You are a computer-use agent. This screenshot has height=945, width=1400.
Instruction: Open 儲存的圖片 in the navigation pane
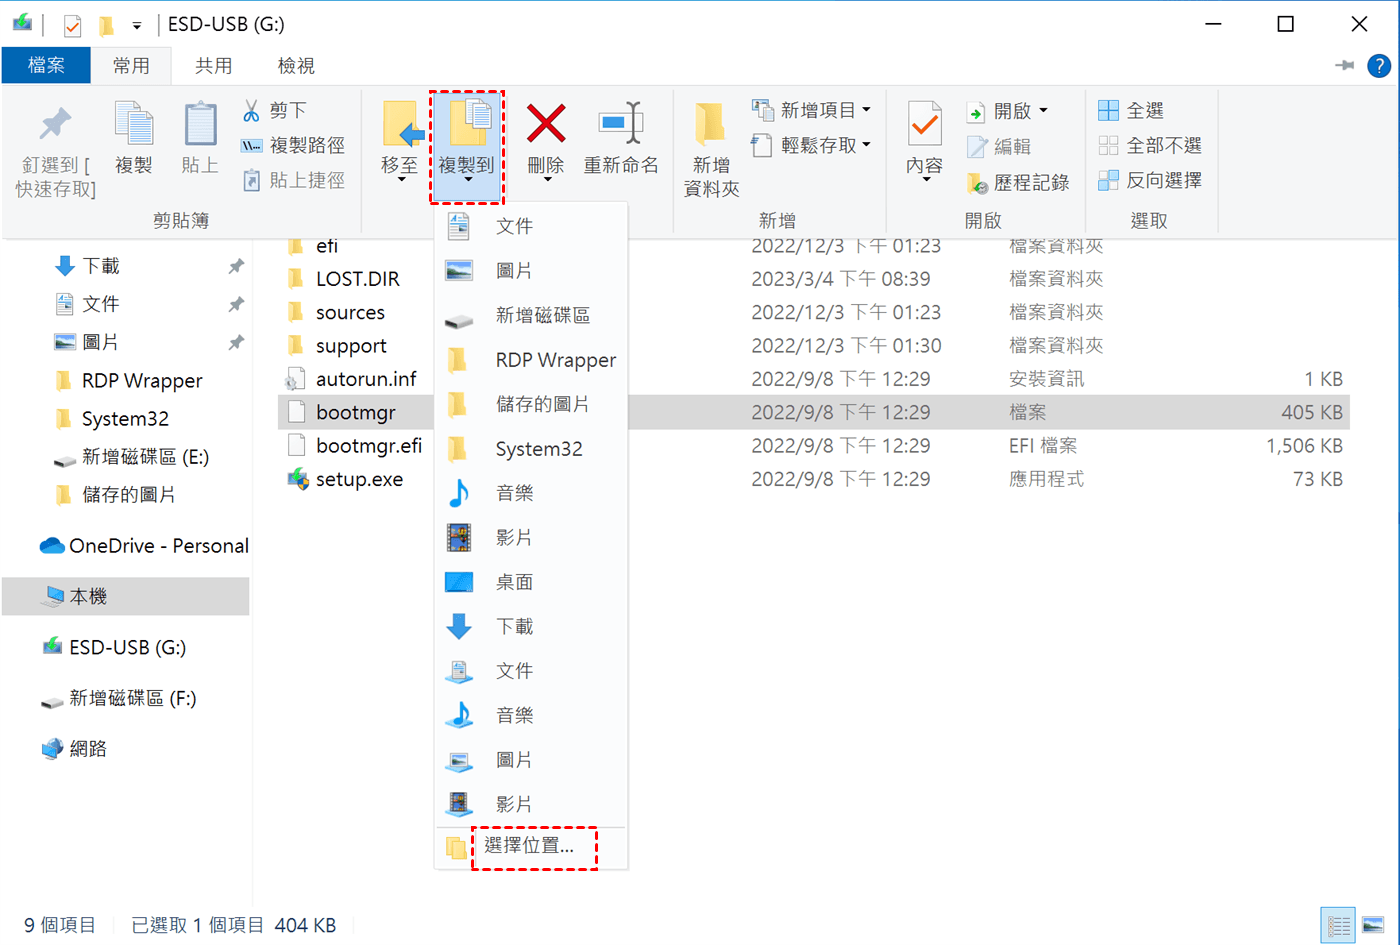(115, 495)
